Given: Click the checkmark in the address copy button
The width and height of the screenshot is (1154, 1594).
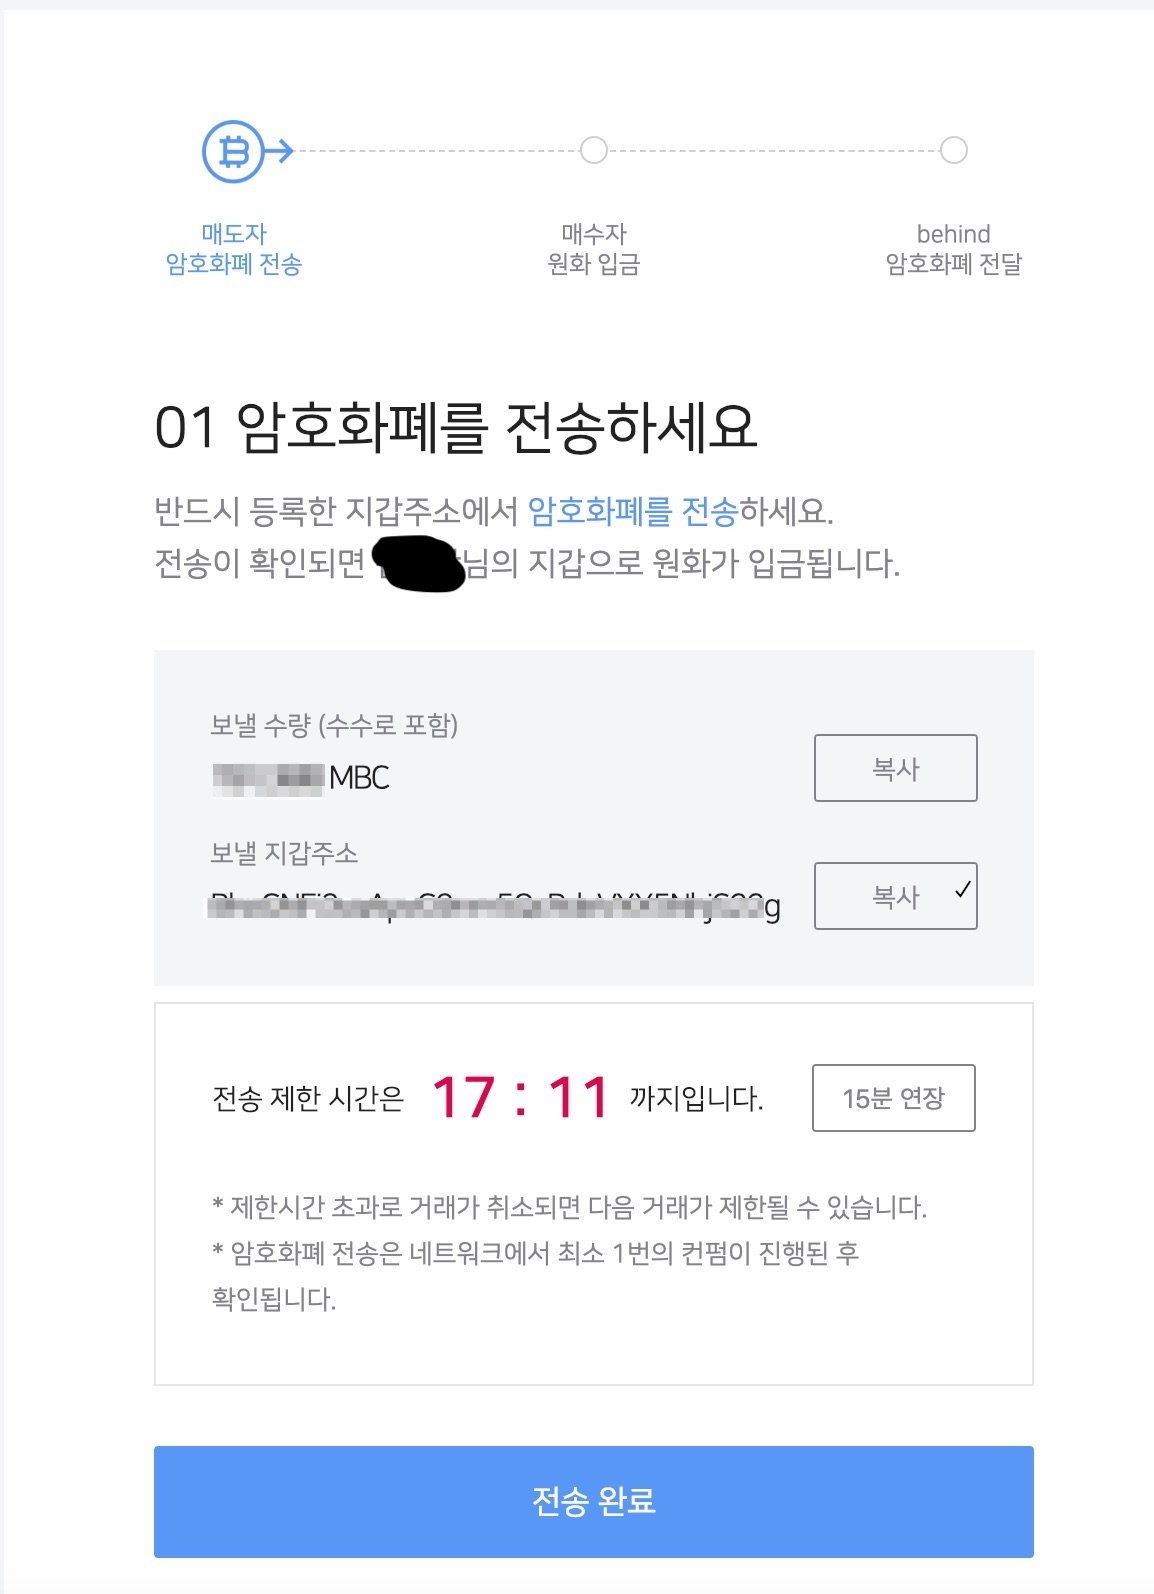Looking at the screenshot, I should pos(962,888).
